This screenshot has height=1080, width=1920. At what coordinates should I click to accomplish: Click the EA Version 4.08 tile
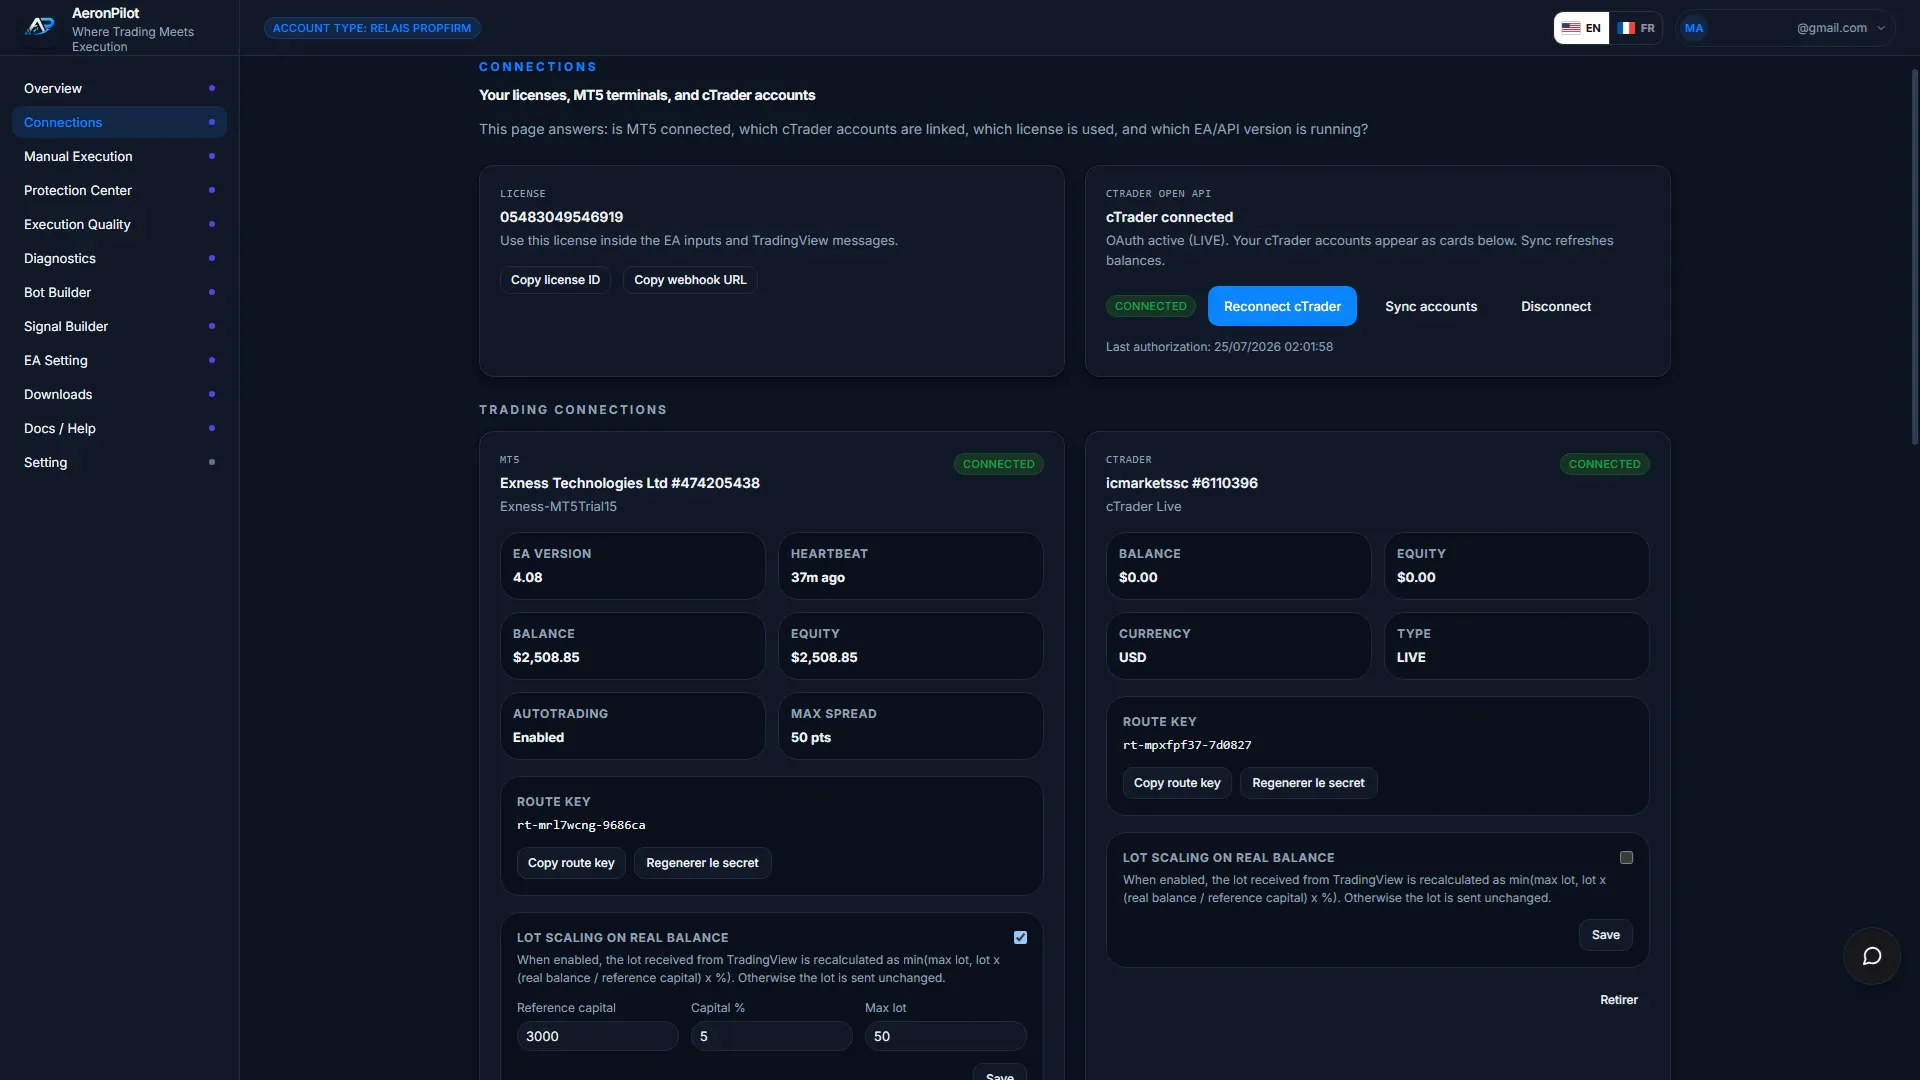point(633,566)
